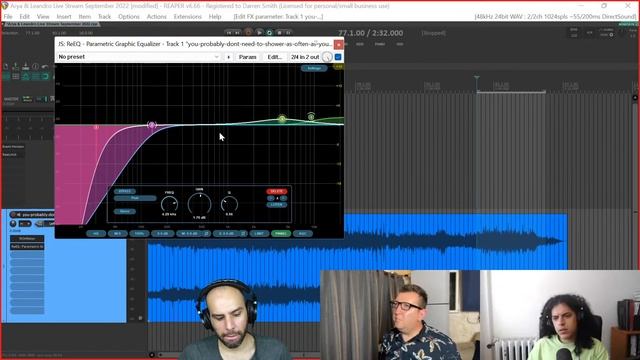Click the edit cursor marker on timeline

point(476,77)
